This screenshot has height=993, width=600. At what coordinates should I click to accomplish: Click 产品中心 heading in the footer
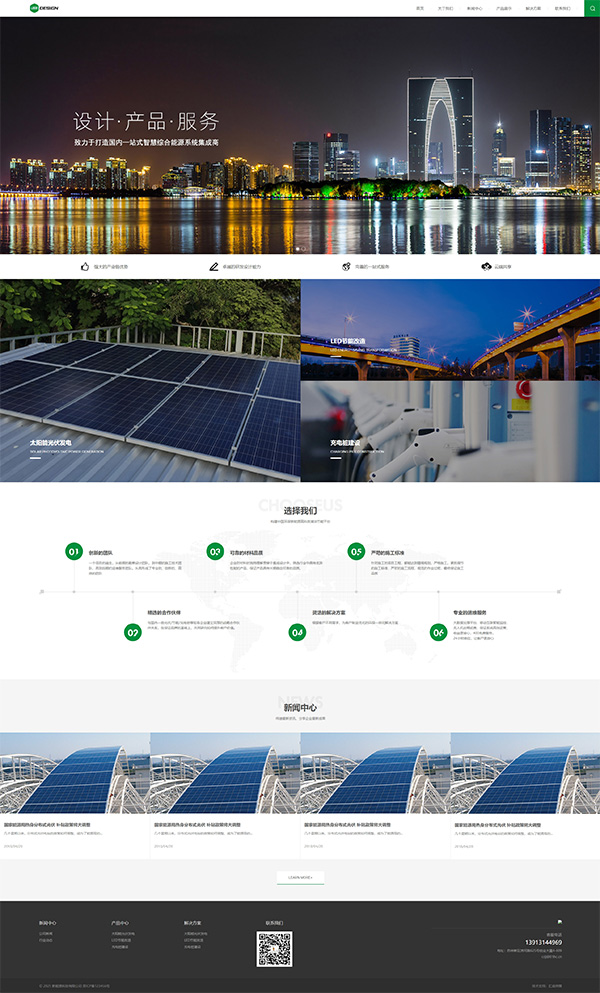[120, 923]
